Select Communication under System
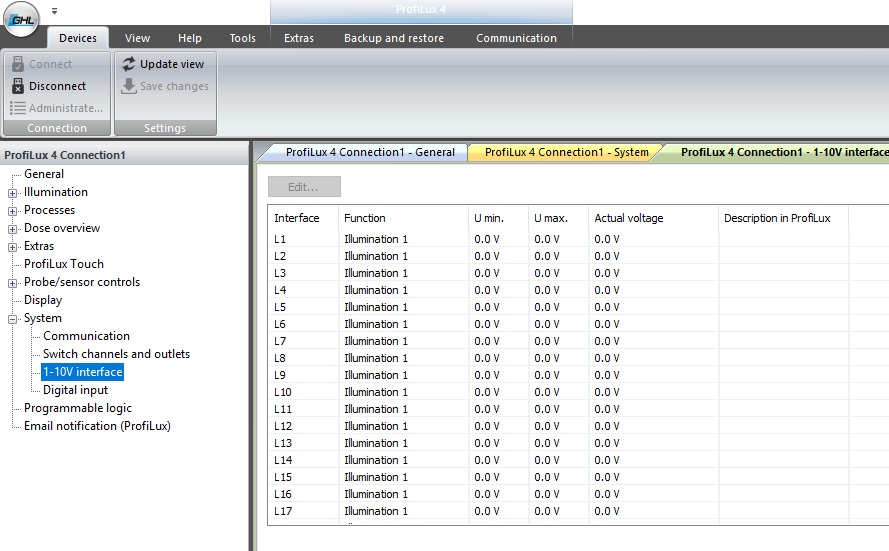Image resolution: width=889 pixels, height=551 pixels. pos(86,336)
